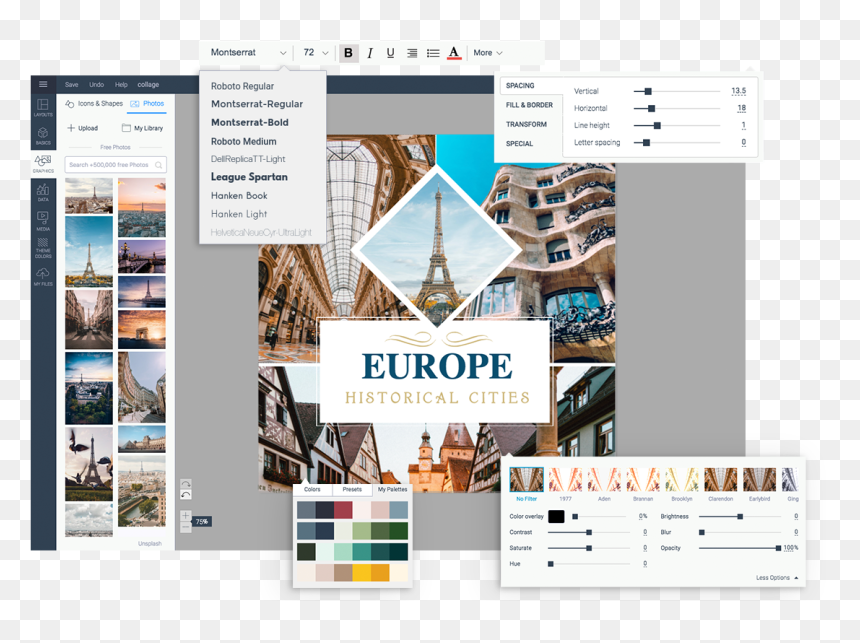The image size is (860, 643).
Task: Click the Horizontal value 18
Action: pos(742,108)
